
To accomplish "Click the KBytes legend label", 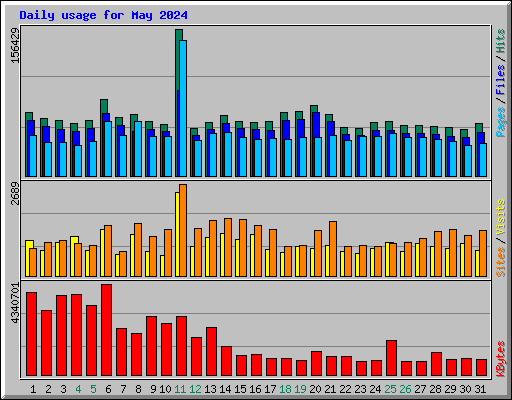I will (x=500, y=359).
